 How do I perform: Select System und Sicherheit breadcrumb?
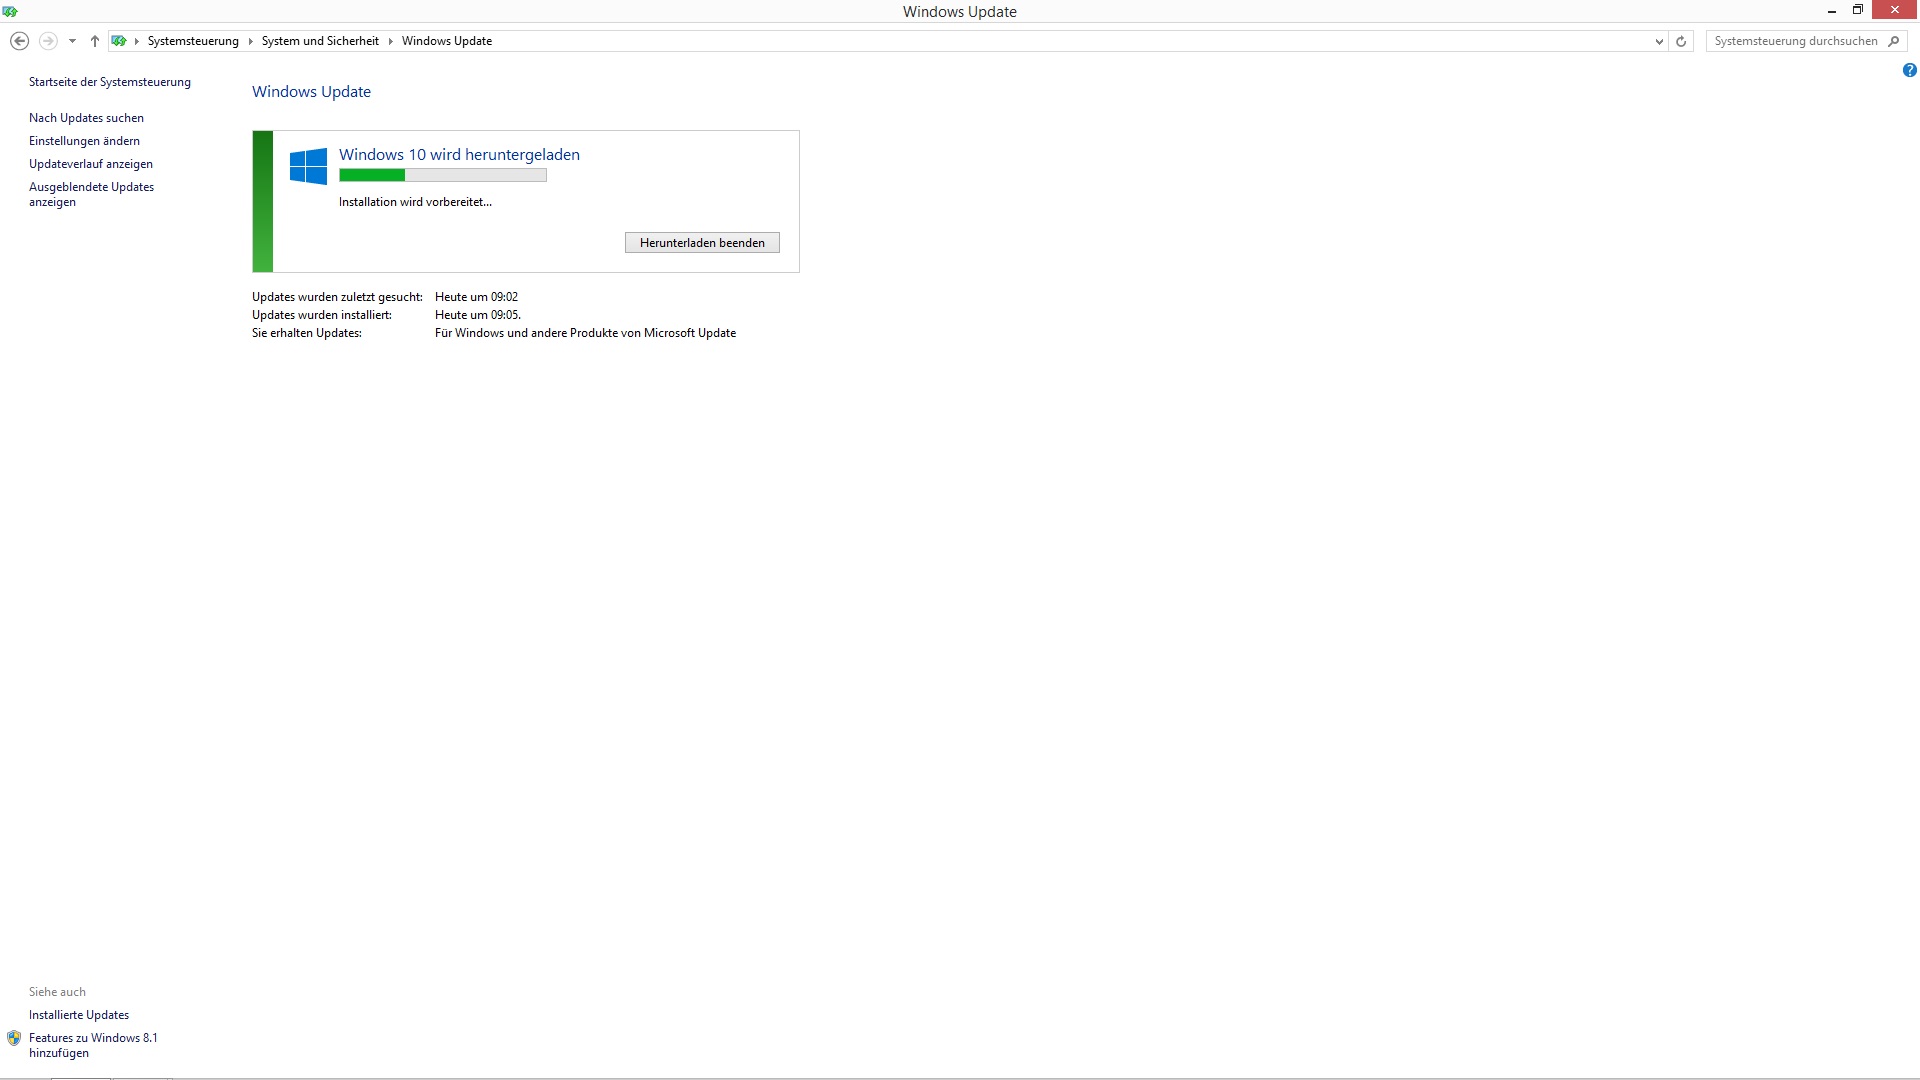(x=320, y=41)
